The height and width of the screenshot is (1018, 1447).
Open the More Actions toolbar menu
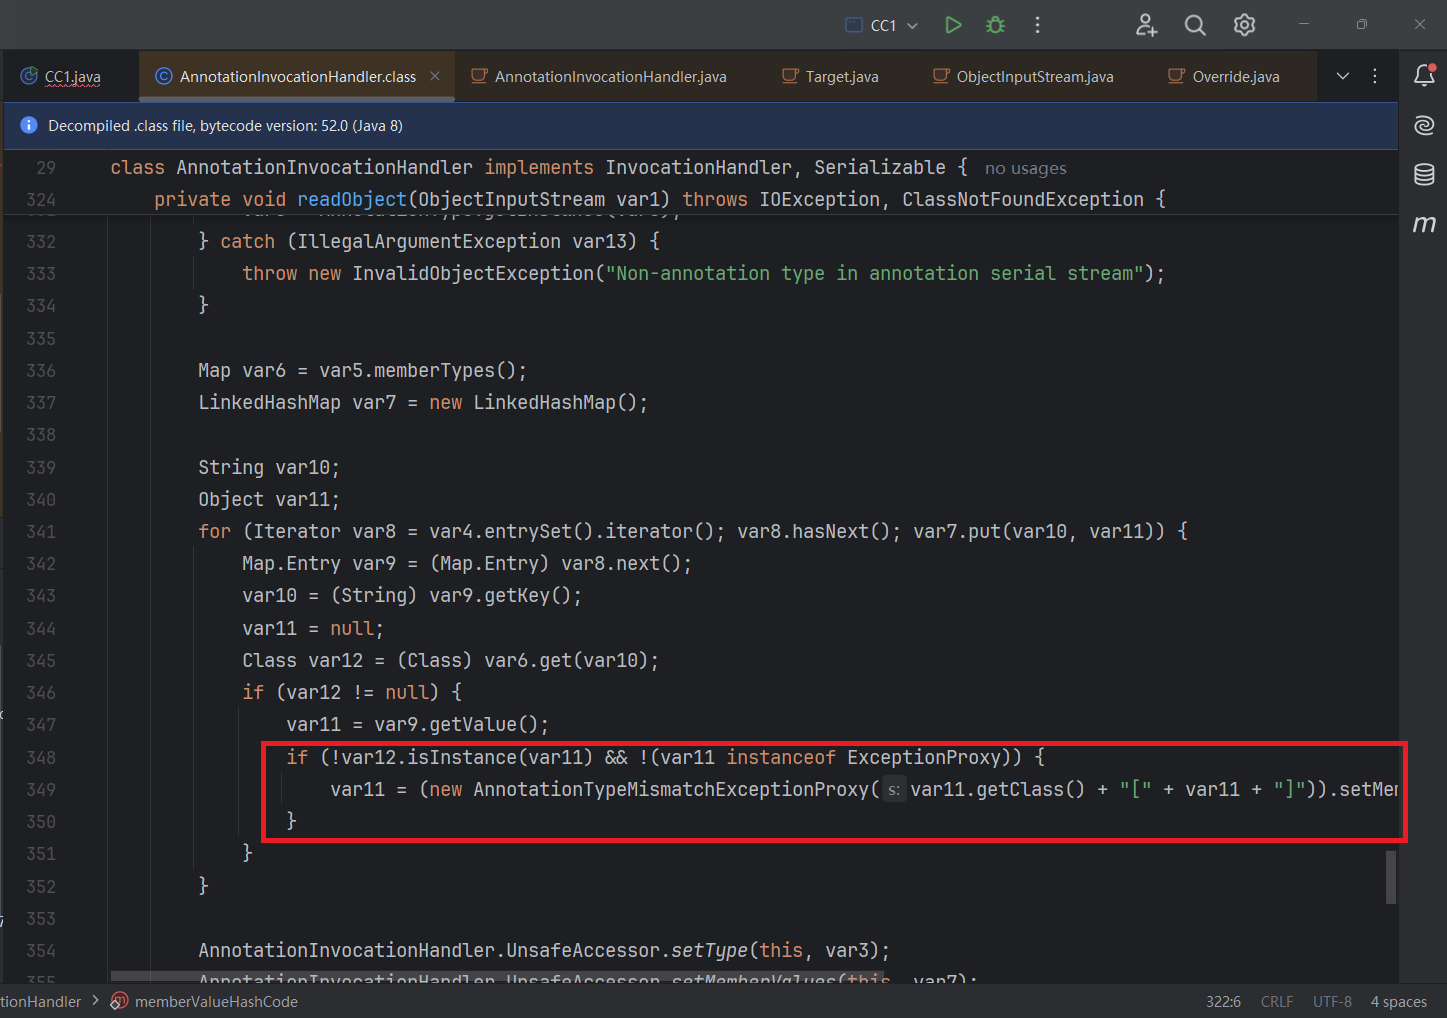coord(1037,25)
